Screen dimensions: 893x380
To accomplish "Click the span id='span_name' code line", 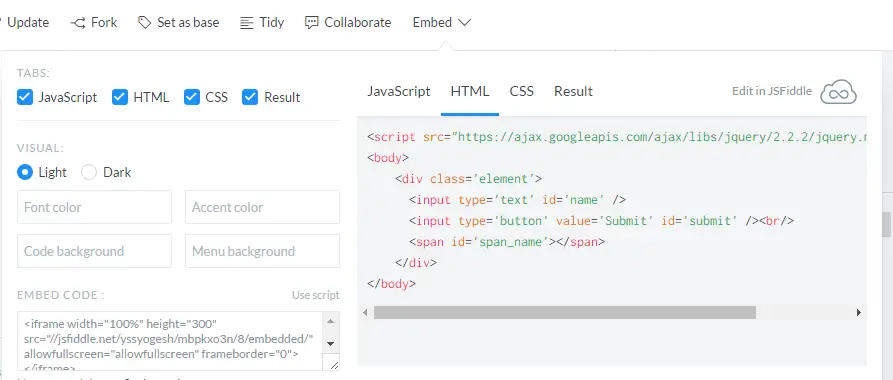I will click(x=506, y=242).
